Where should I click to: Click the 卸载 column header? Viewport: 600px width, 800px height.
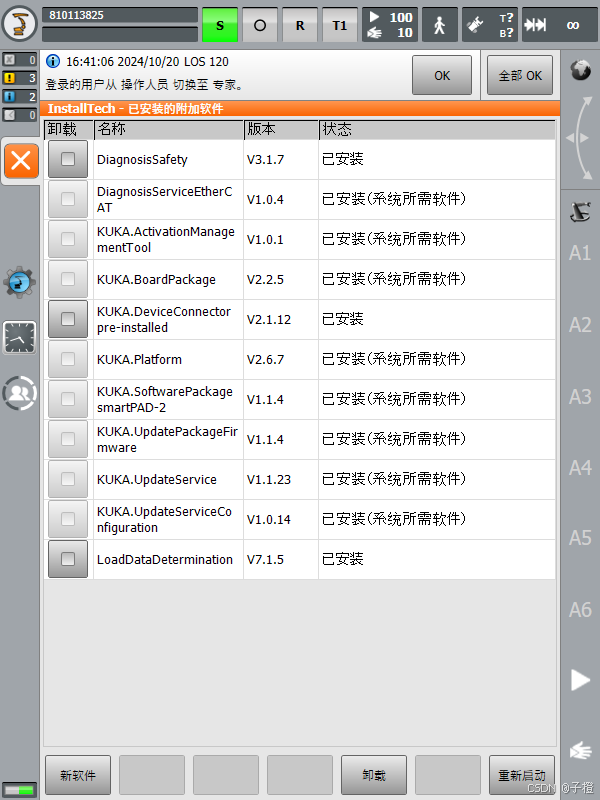(69, 130)
